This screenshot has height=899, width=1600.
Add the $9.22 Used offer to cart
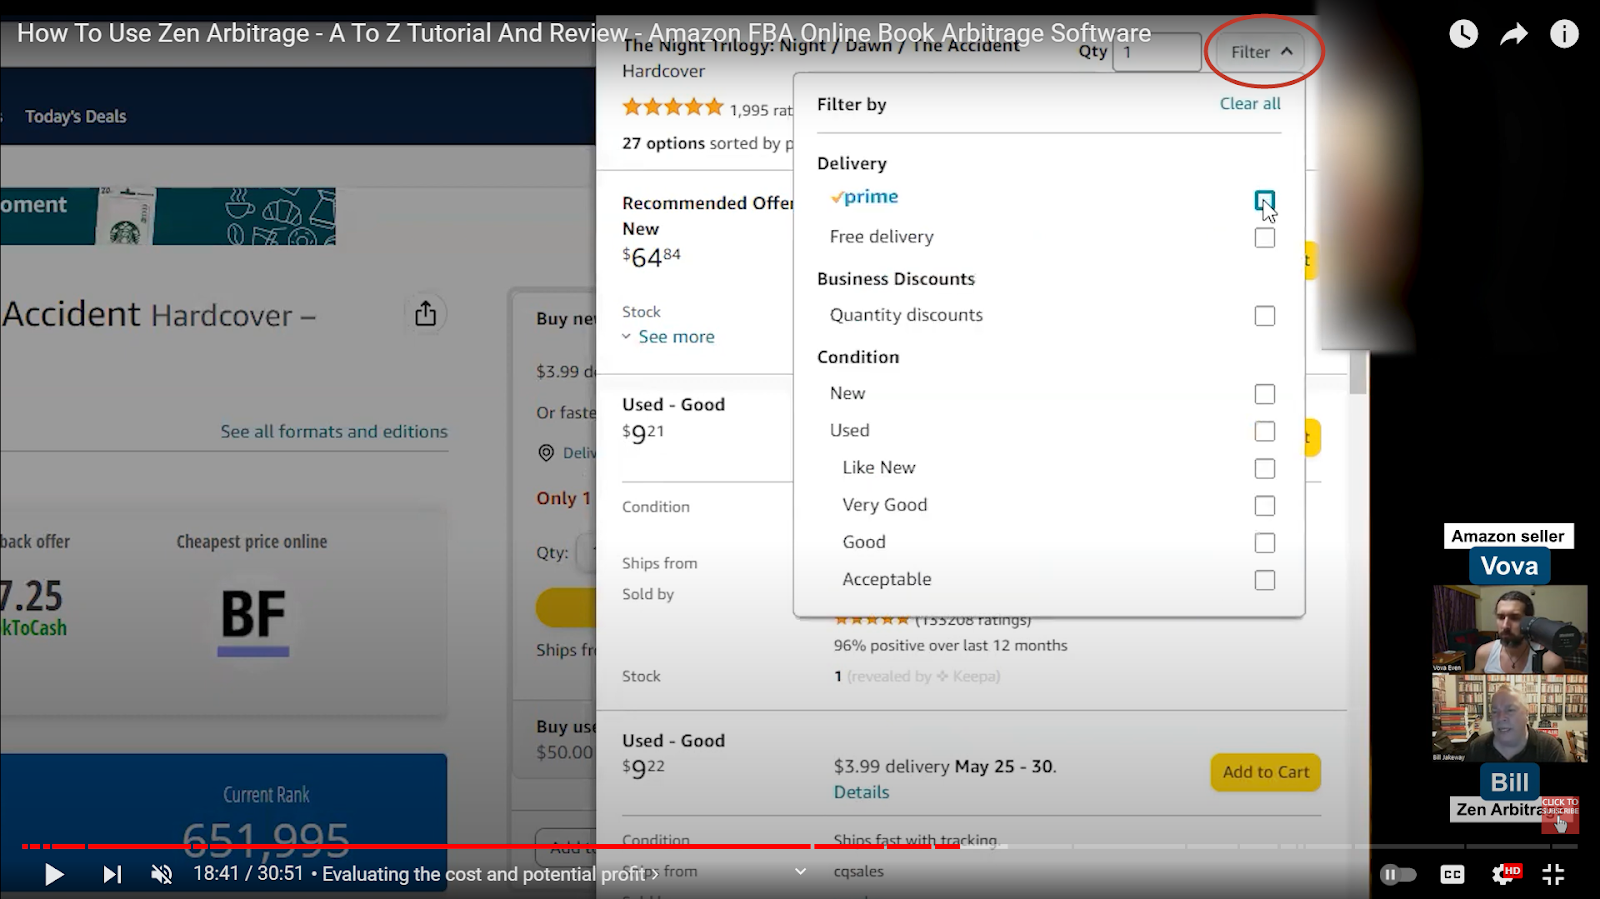pyautogui.click(x=1265, y=772)
